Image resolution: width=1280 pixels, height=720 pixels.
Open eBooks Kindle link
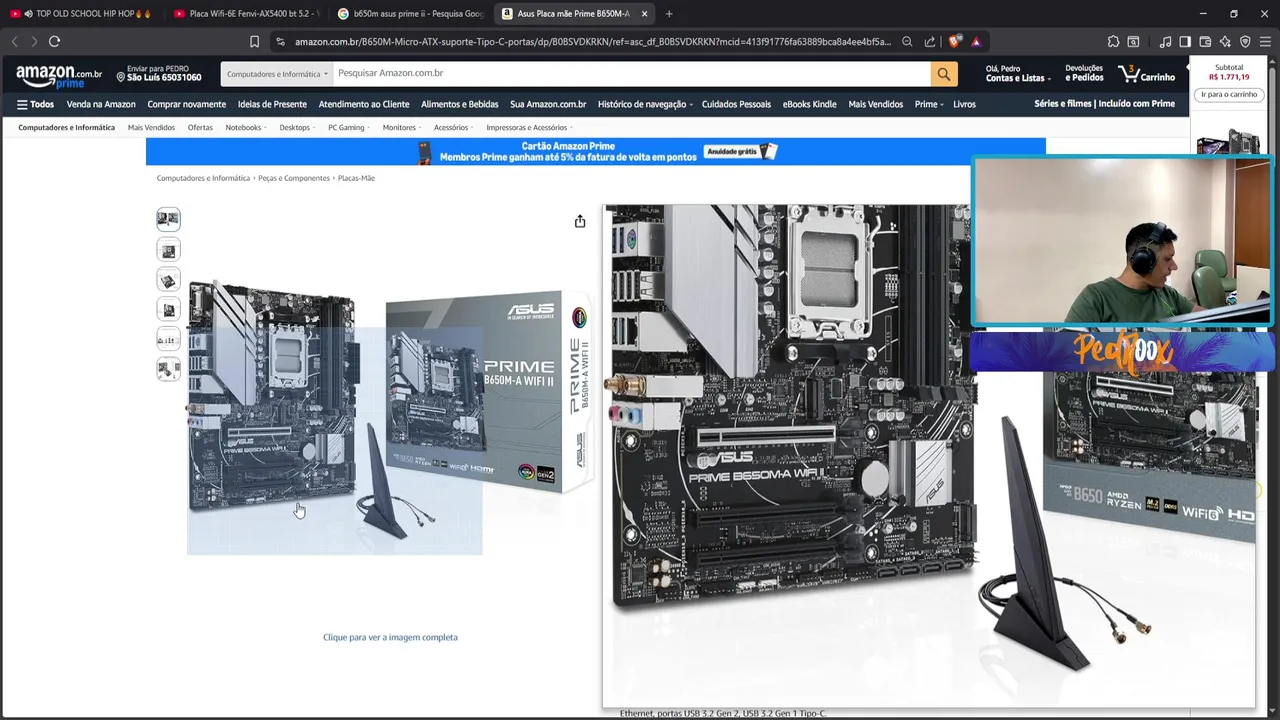click(810, 104)
